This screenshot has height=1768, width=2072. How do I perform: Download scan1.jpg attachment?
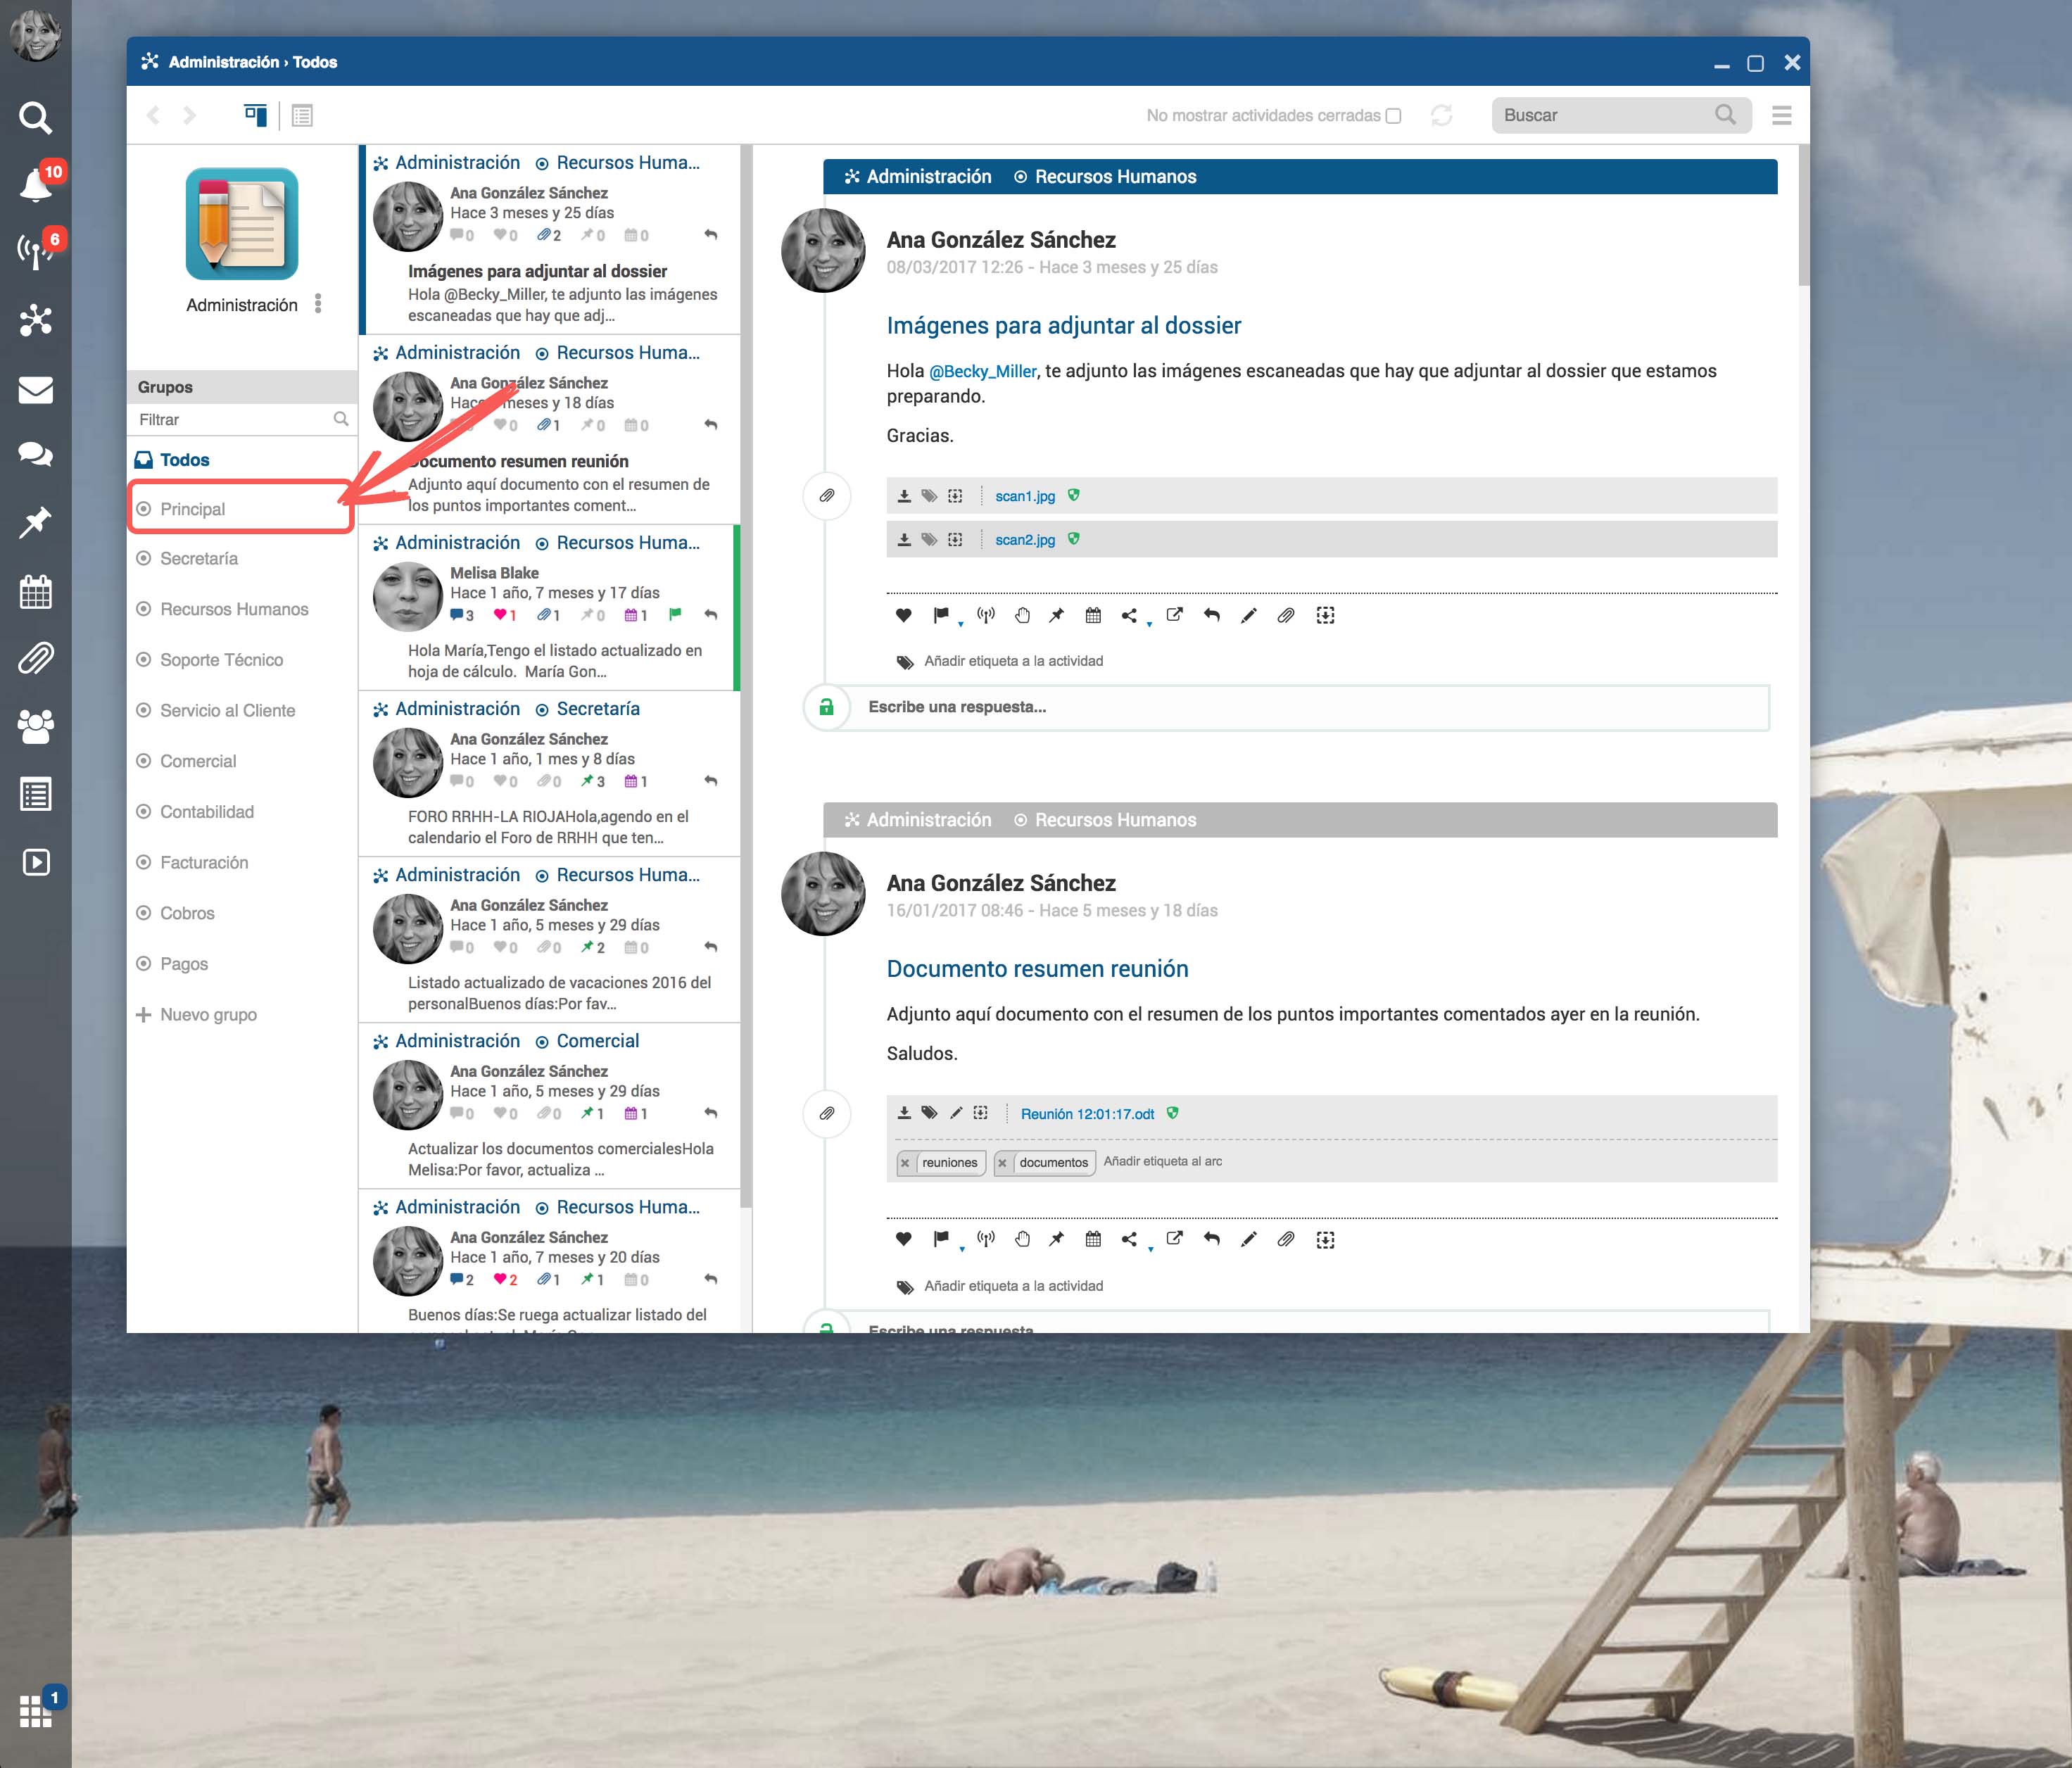click(904, 496)
